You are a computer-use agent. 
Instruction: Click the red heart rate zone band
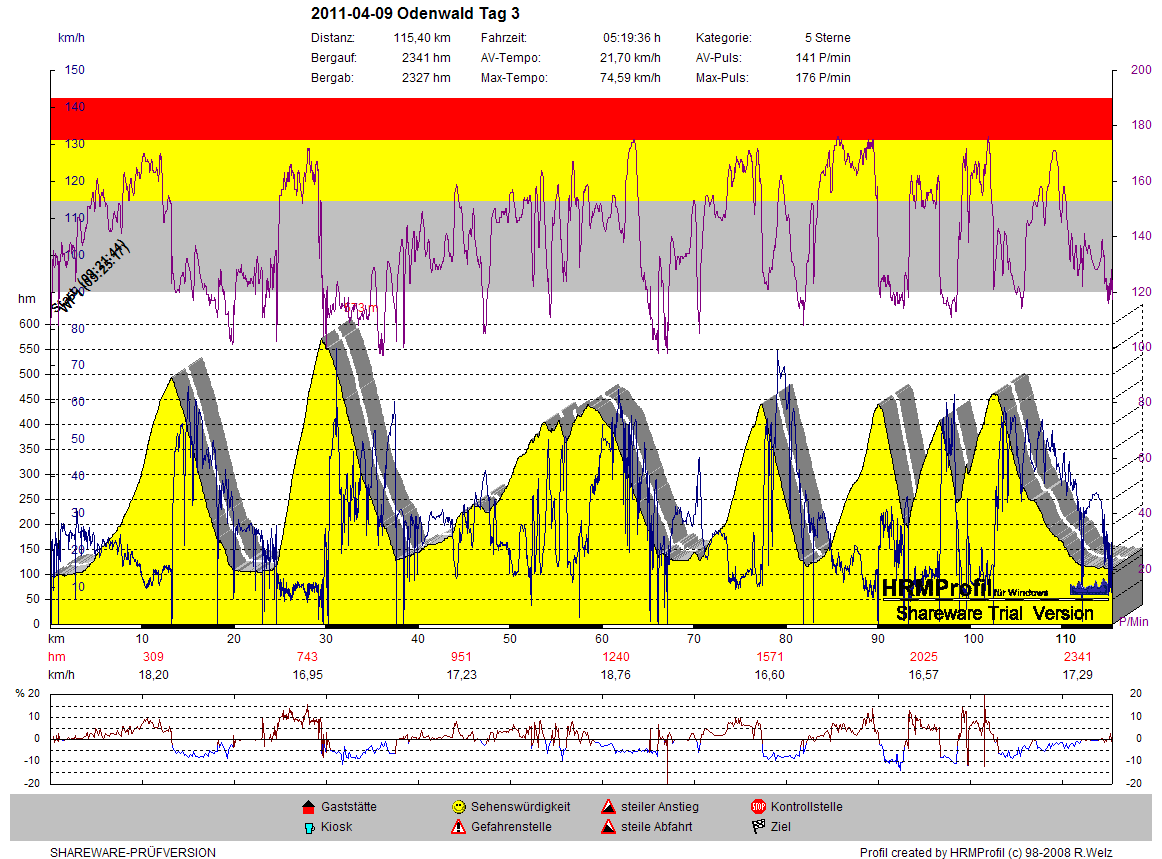click(x=580, y=118)
